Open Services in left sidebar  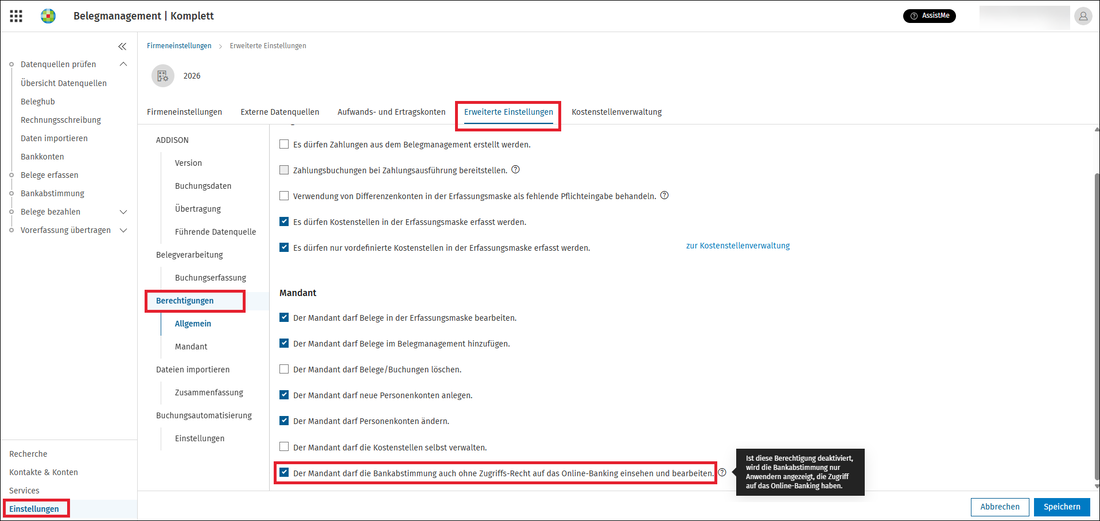(24, 491)
